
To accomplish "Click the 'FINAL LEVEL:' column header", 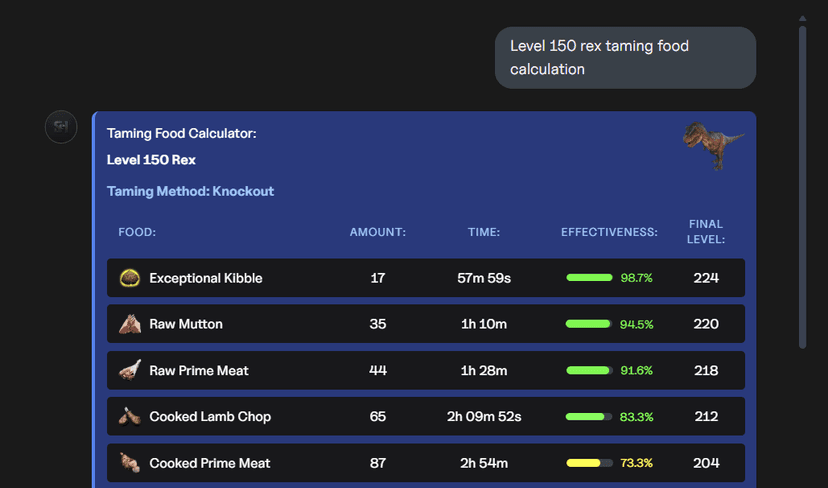I will pyautogui.click(x=706, y=232).
